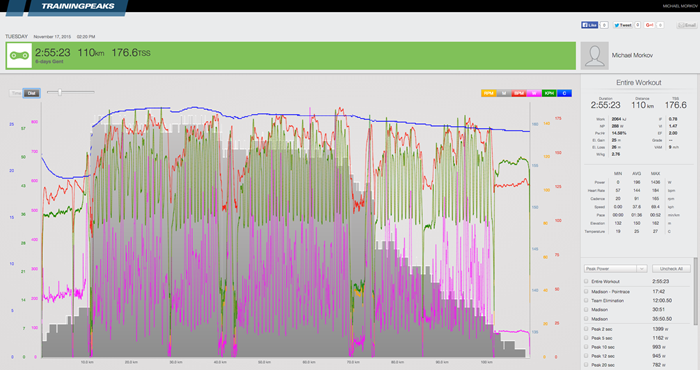700x370 pixels.
Task: Check the Peak 12 sec checkbox
Action: tap(586, 356)
